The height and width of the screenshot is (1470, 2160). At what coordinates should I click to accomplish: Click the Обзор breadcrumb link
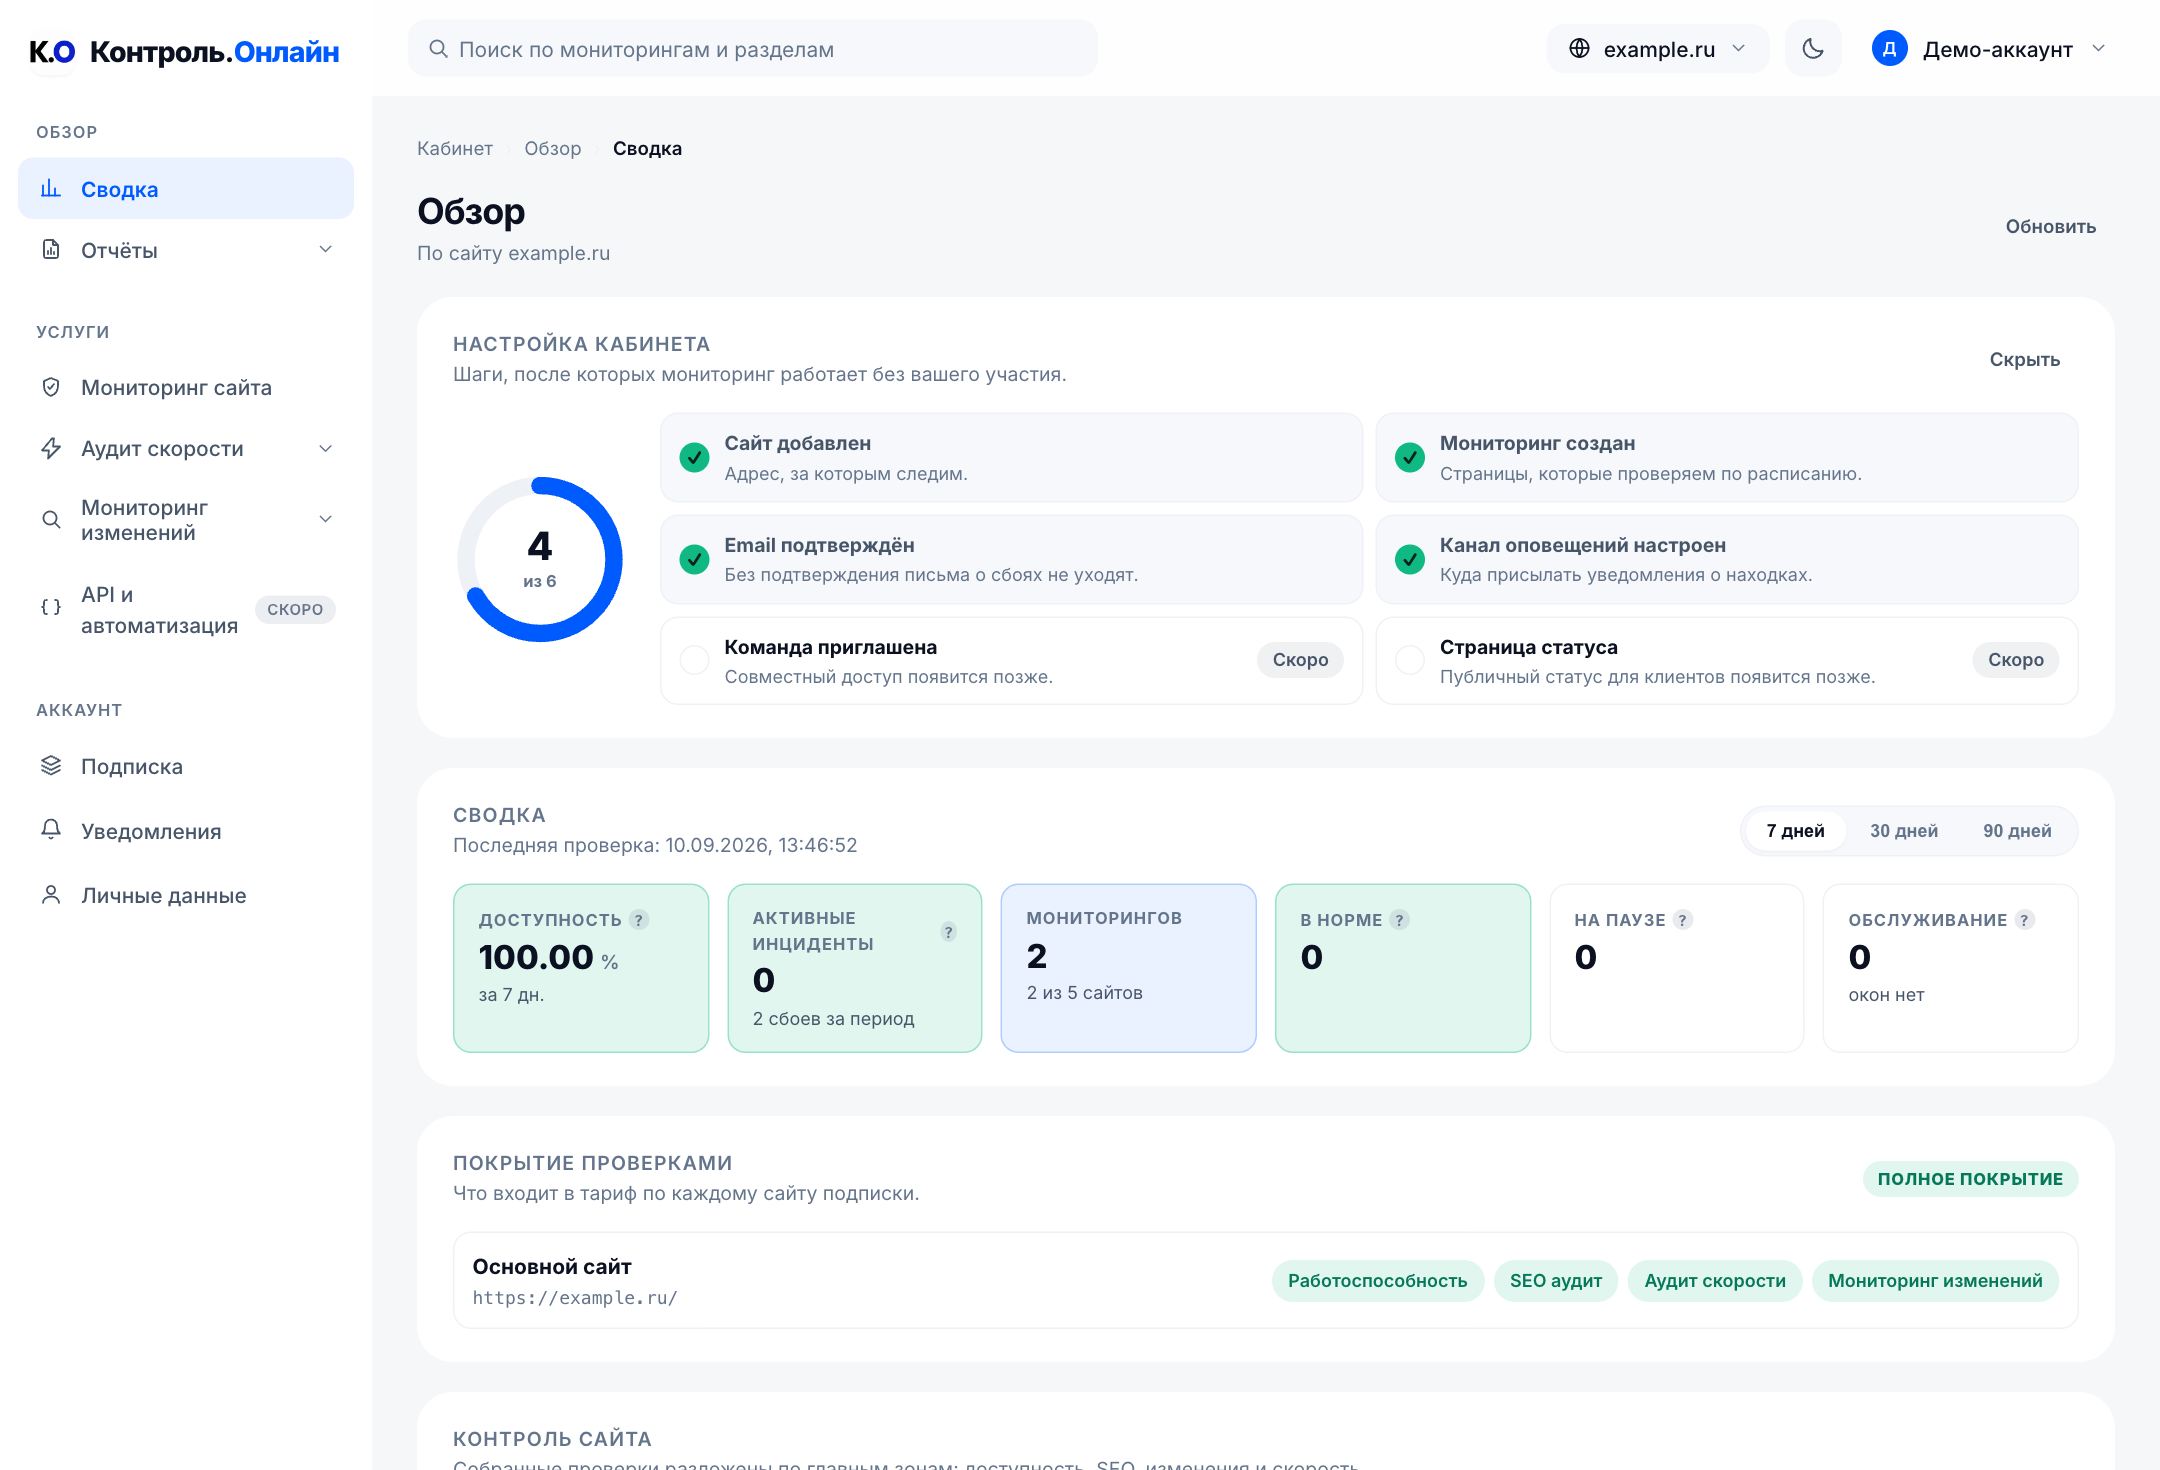point(553,149)
